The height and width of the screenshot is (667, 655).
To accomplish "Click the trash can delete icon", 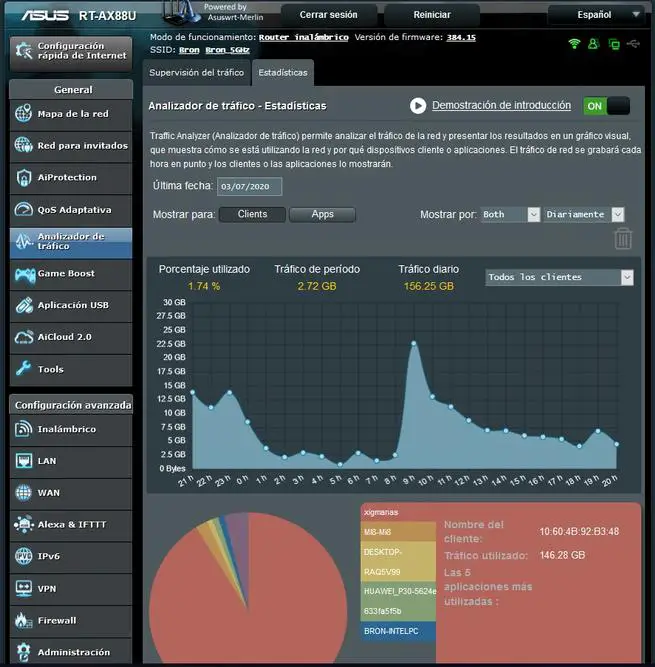I will coord(623,239).
